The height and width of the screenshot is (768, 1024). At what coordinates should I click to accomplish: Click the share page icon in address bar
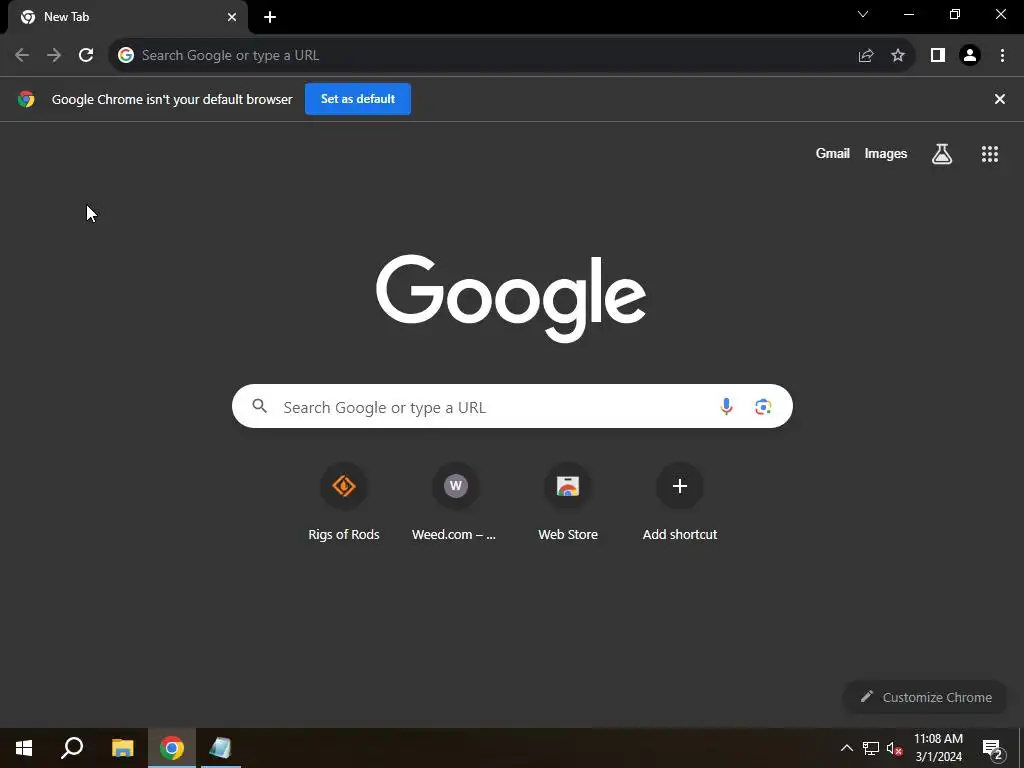click(x=866, y=56)
